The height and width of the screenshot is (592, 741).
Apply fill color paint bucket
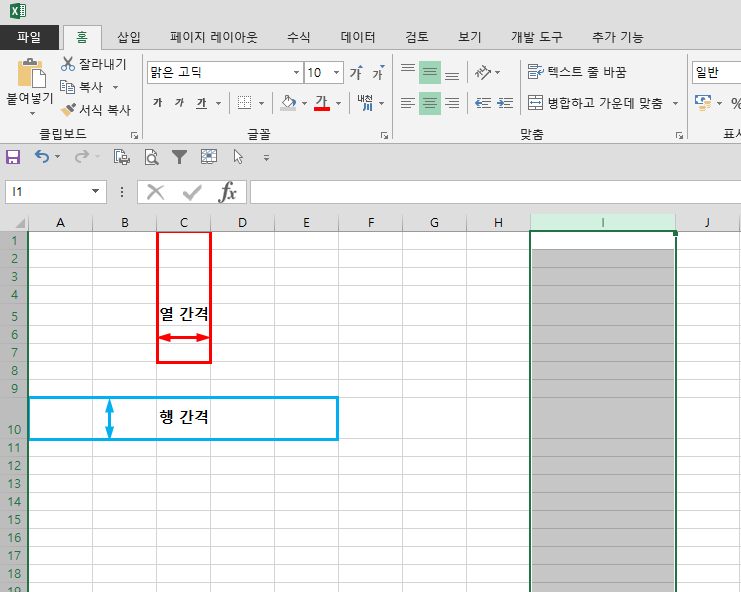click(288, 103)
